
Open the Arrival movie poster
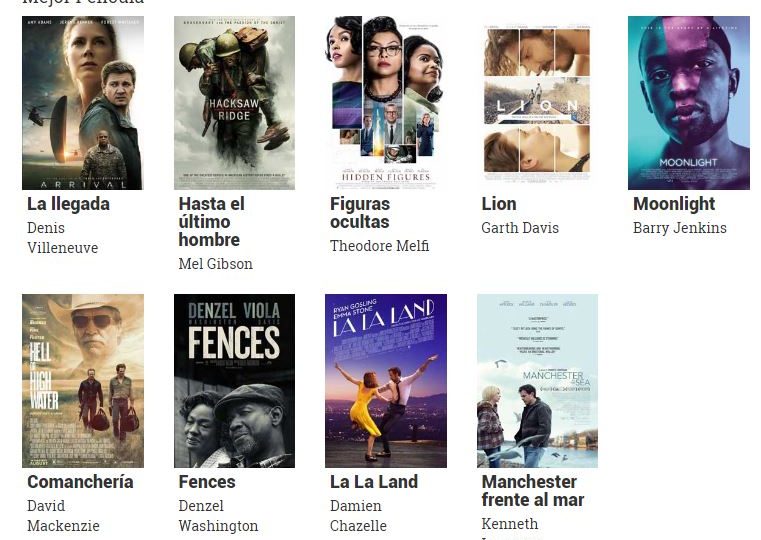[x=83, y=103]
